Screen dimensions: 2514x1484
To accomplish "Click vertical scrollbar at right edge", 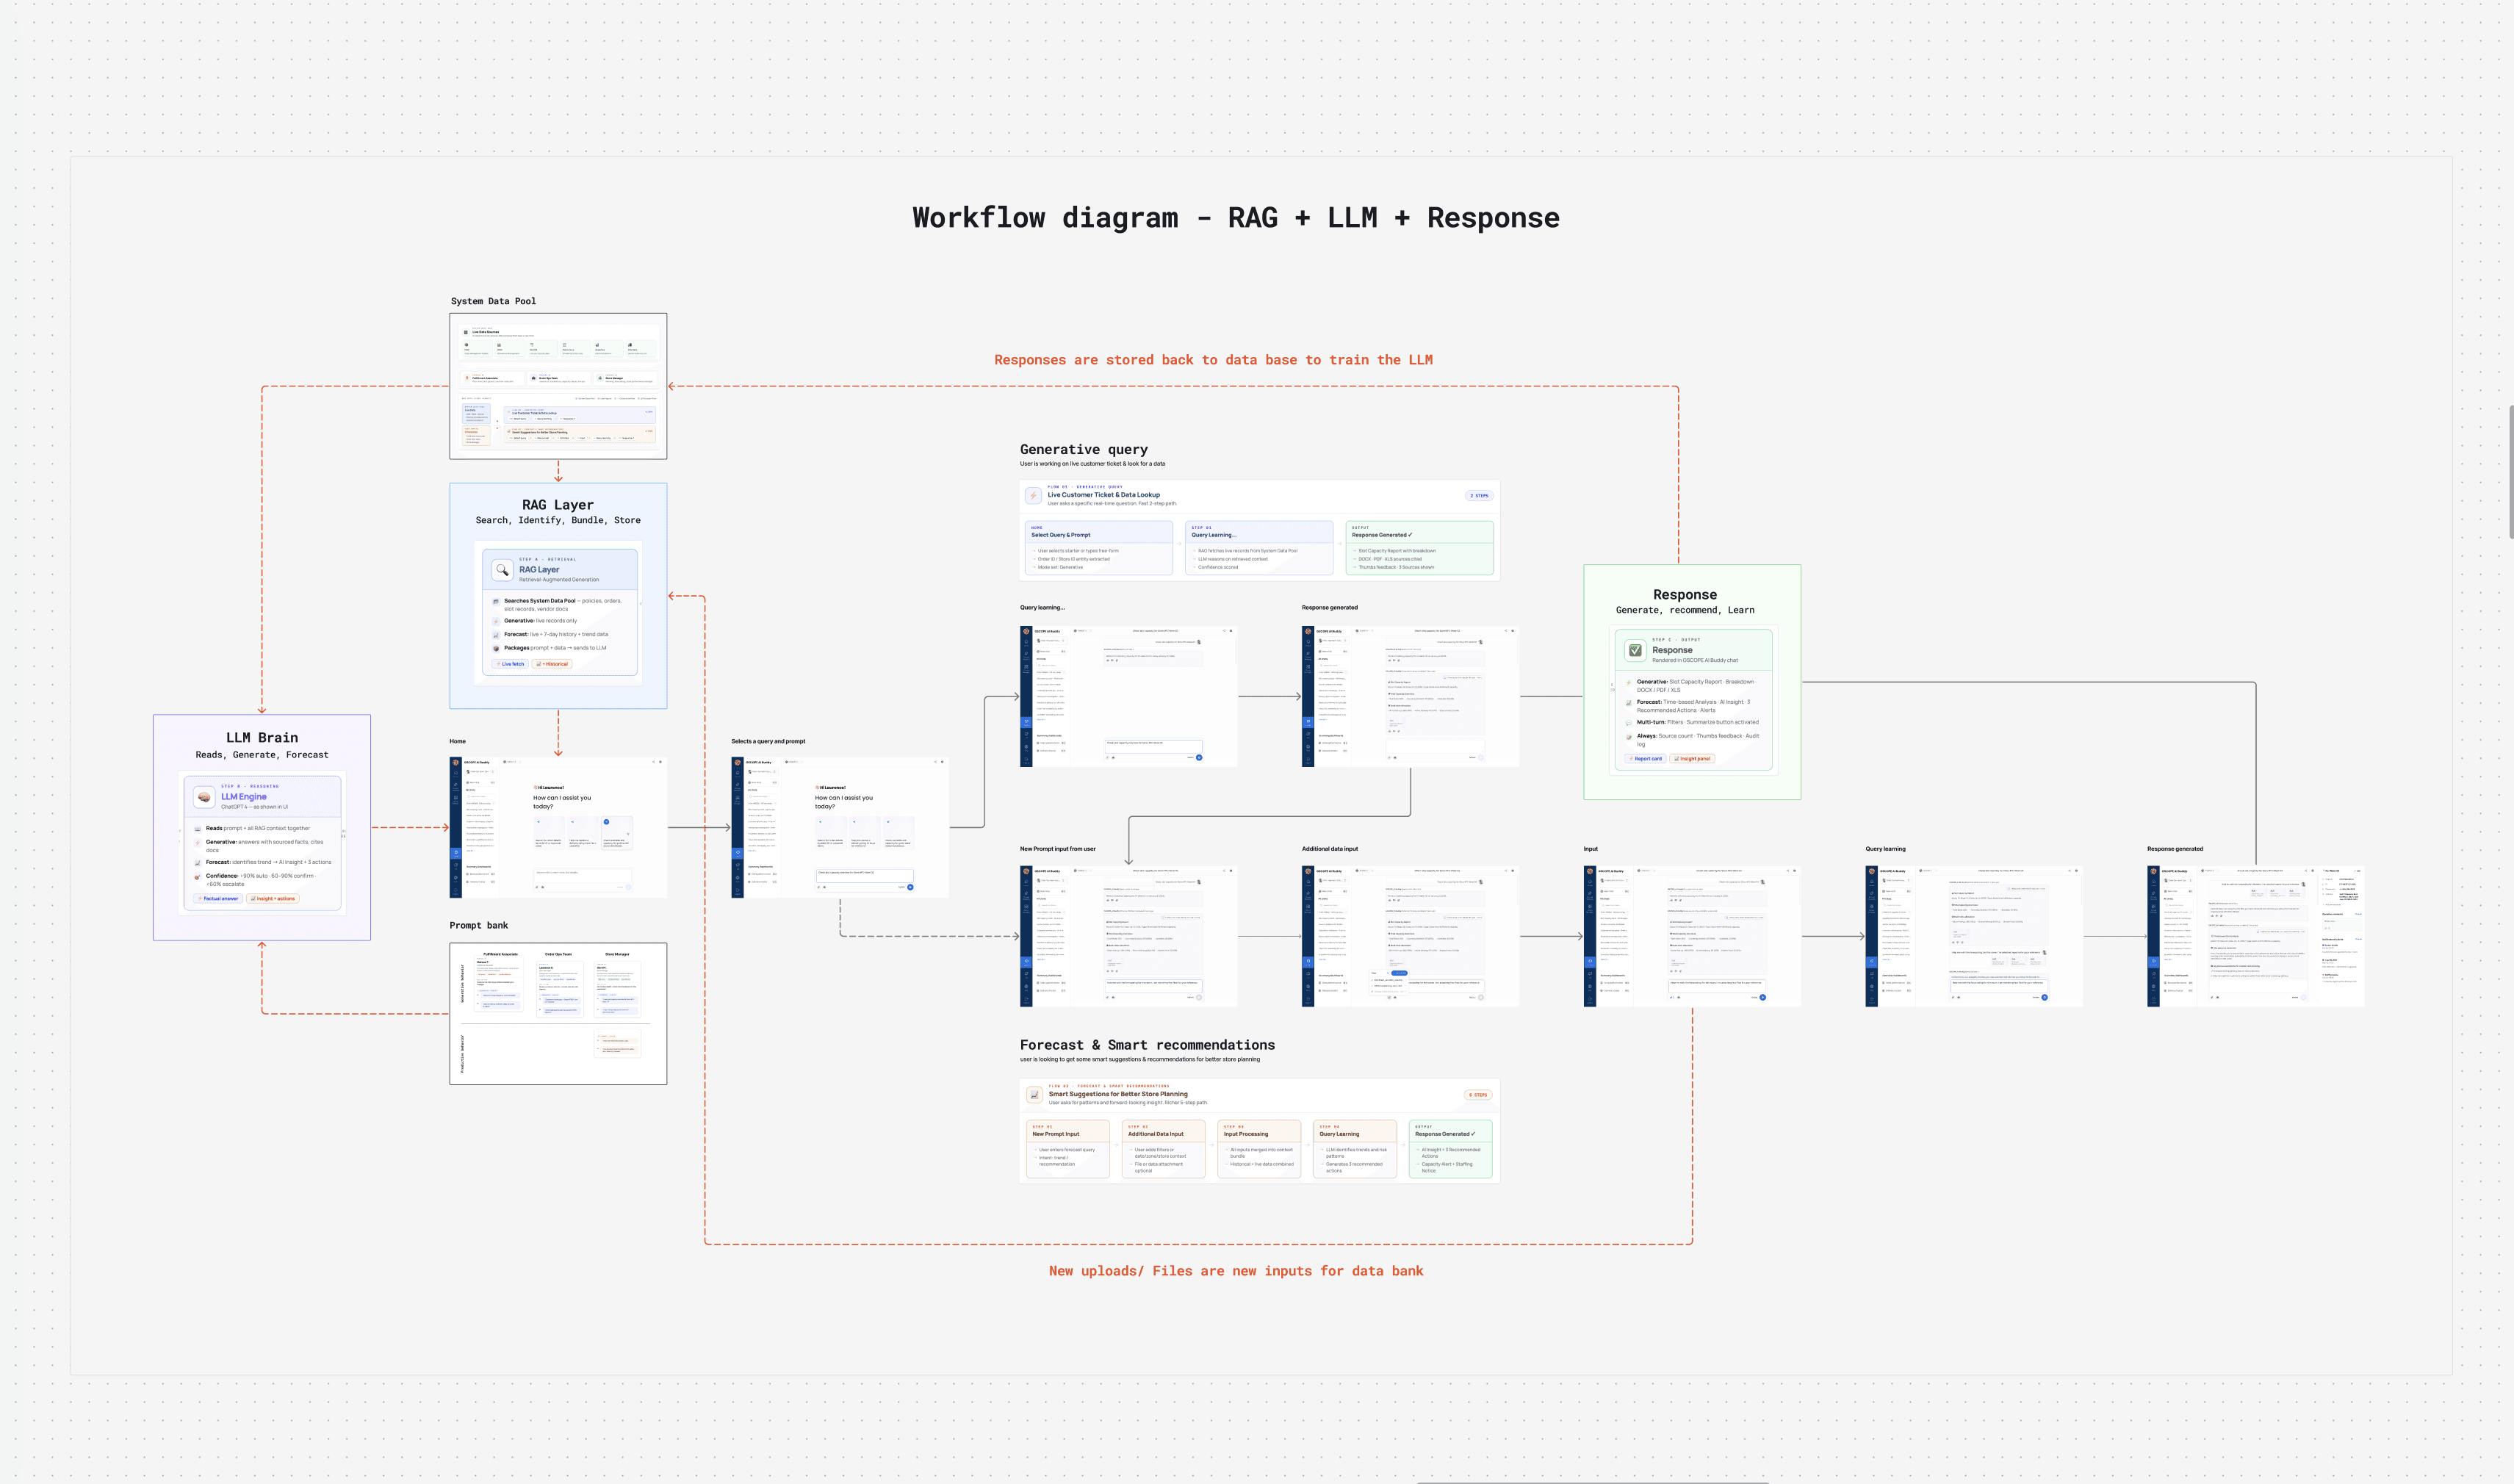I will 2510,472.
